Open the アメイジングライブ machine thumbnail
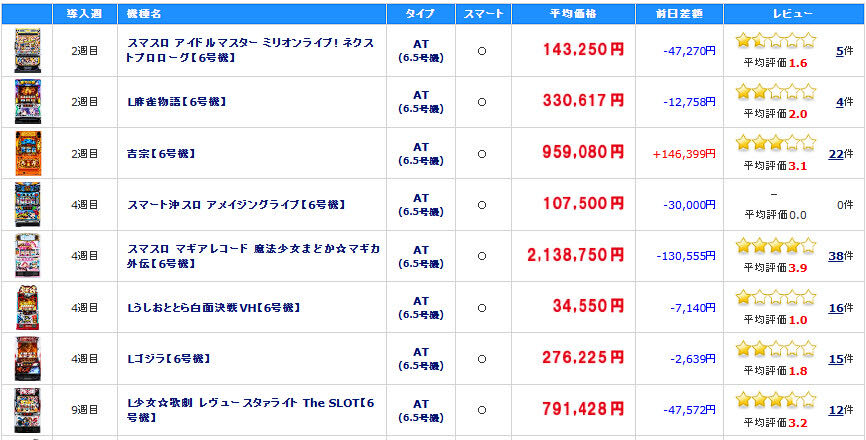This screenshot has height=440, width=866. click(27, 204)
